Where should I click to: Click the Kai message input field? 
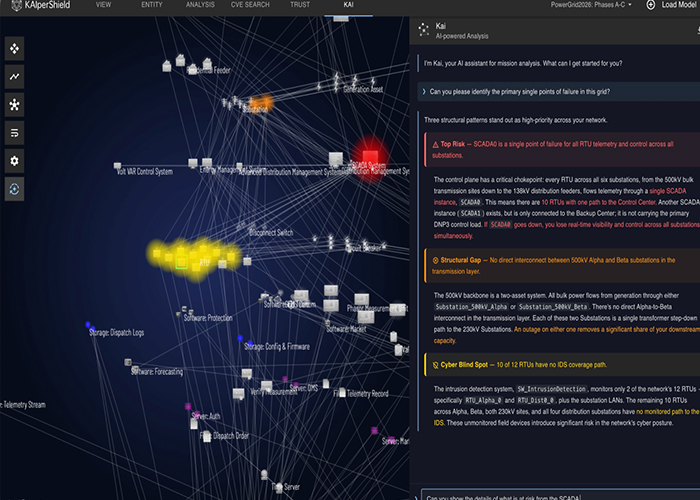pyautogui.click(x=560, y=495)
